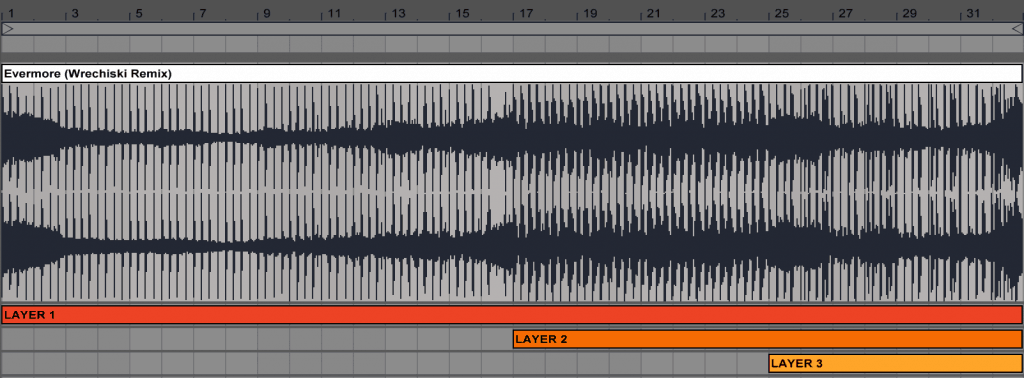Image resolution: width=1024 pixels, height=378 pixels.
Task: Click bar 23 on the ruler
Action: 718,13
